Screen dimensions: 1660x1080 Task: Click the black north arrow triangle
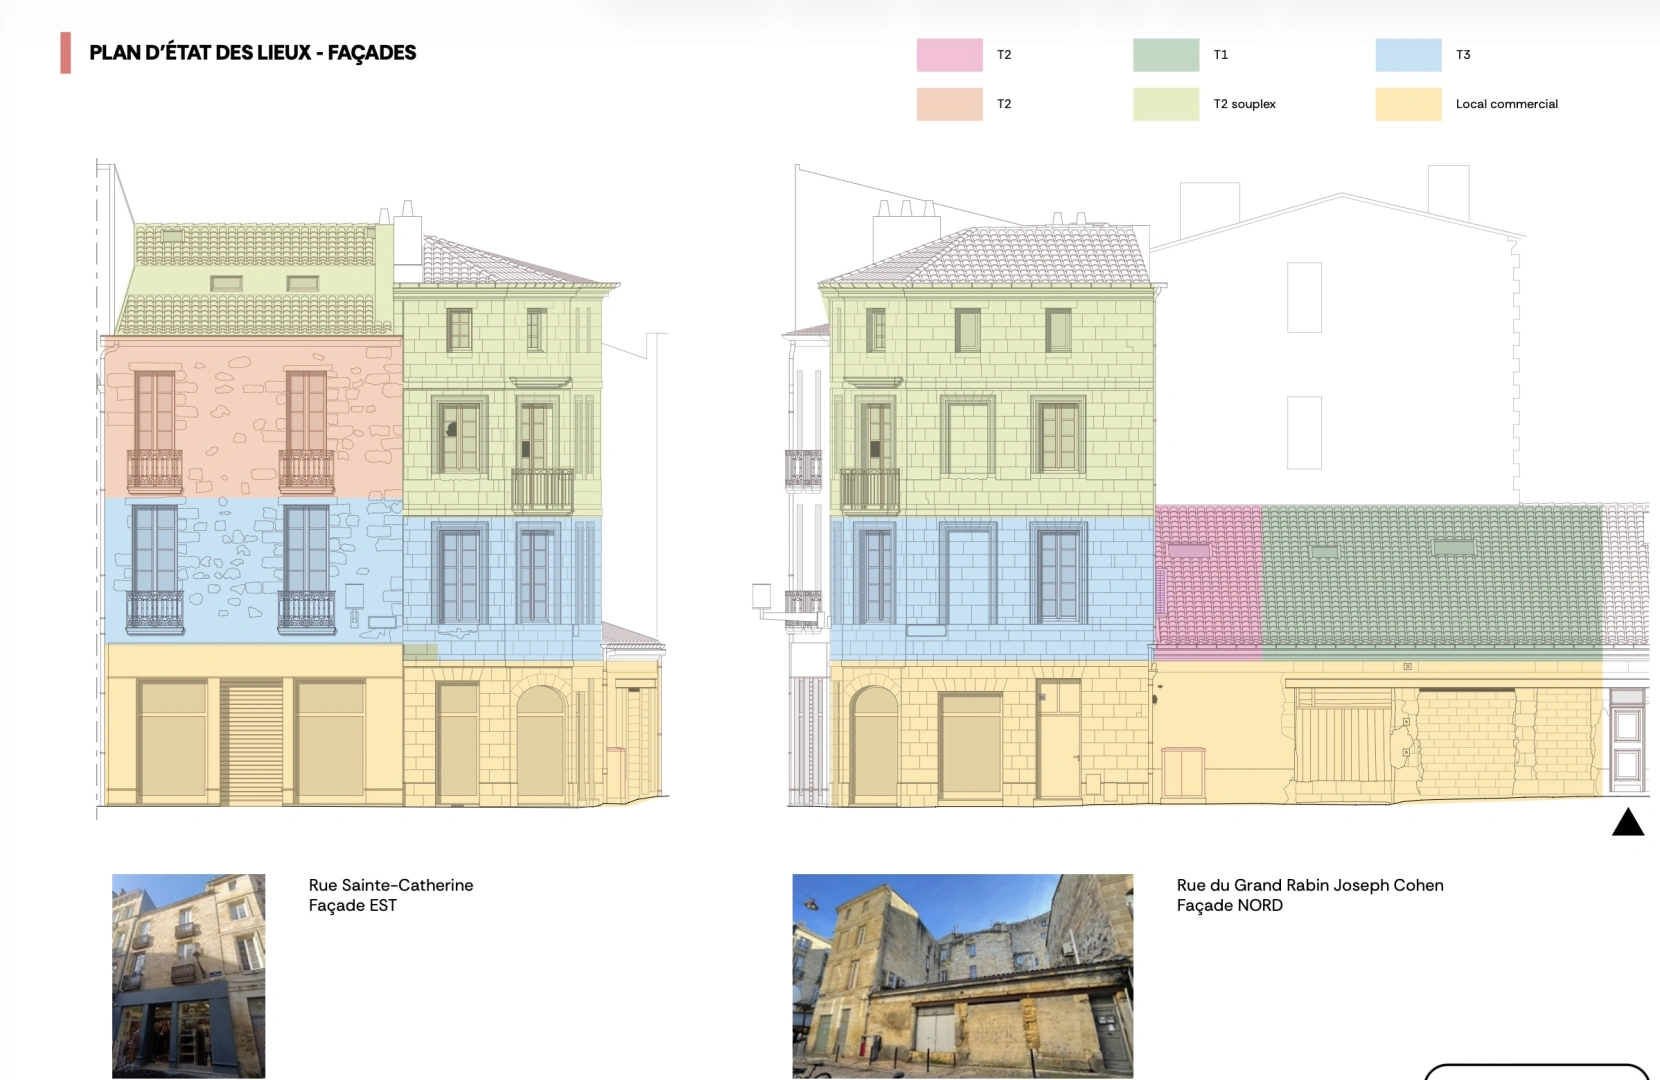(1628, 822)
